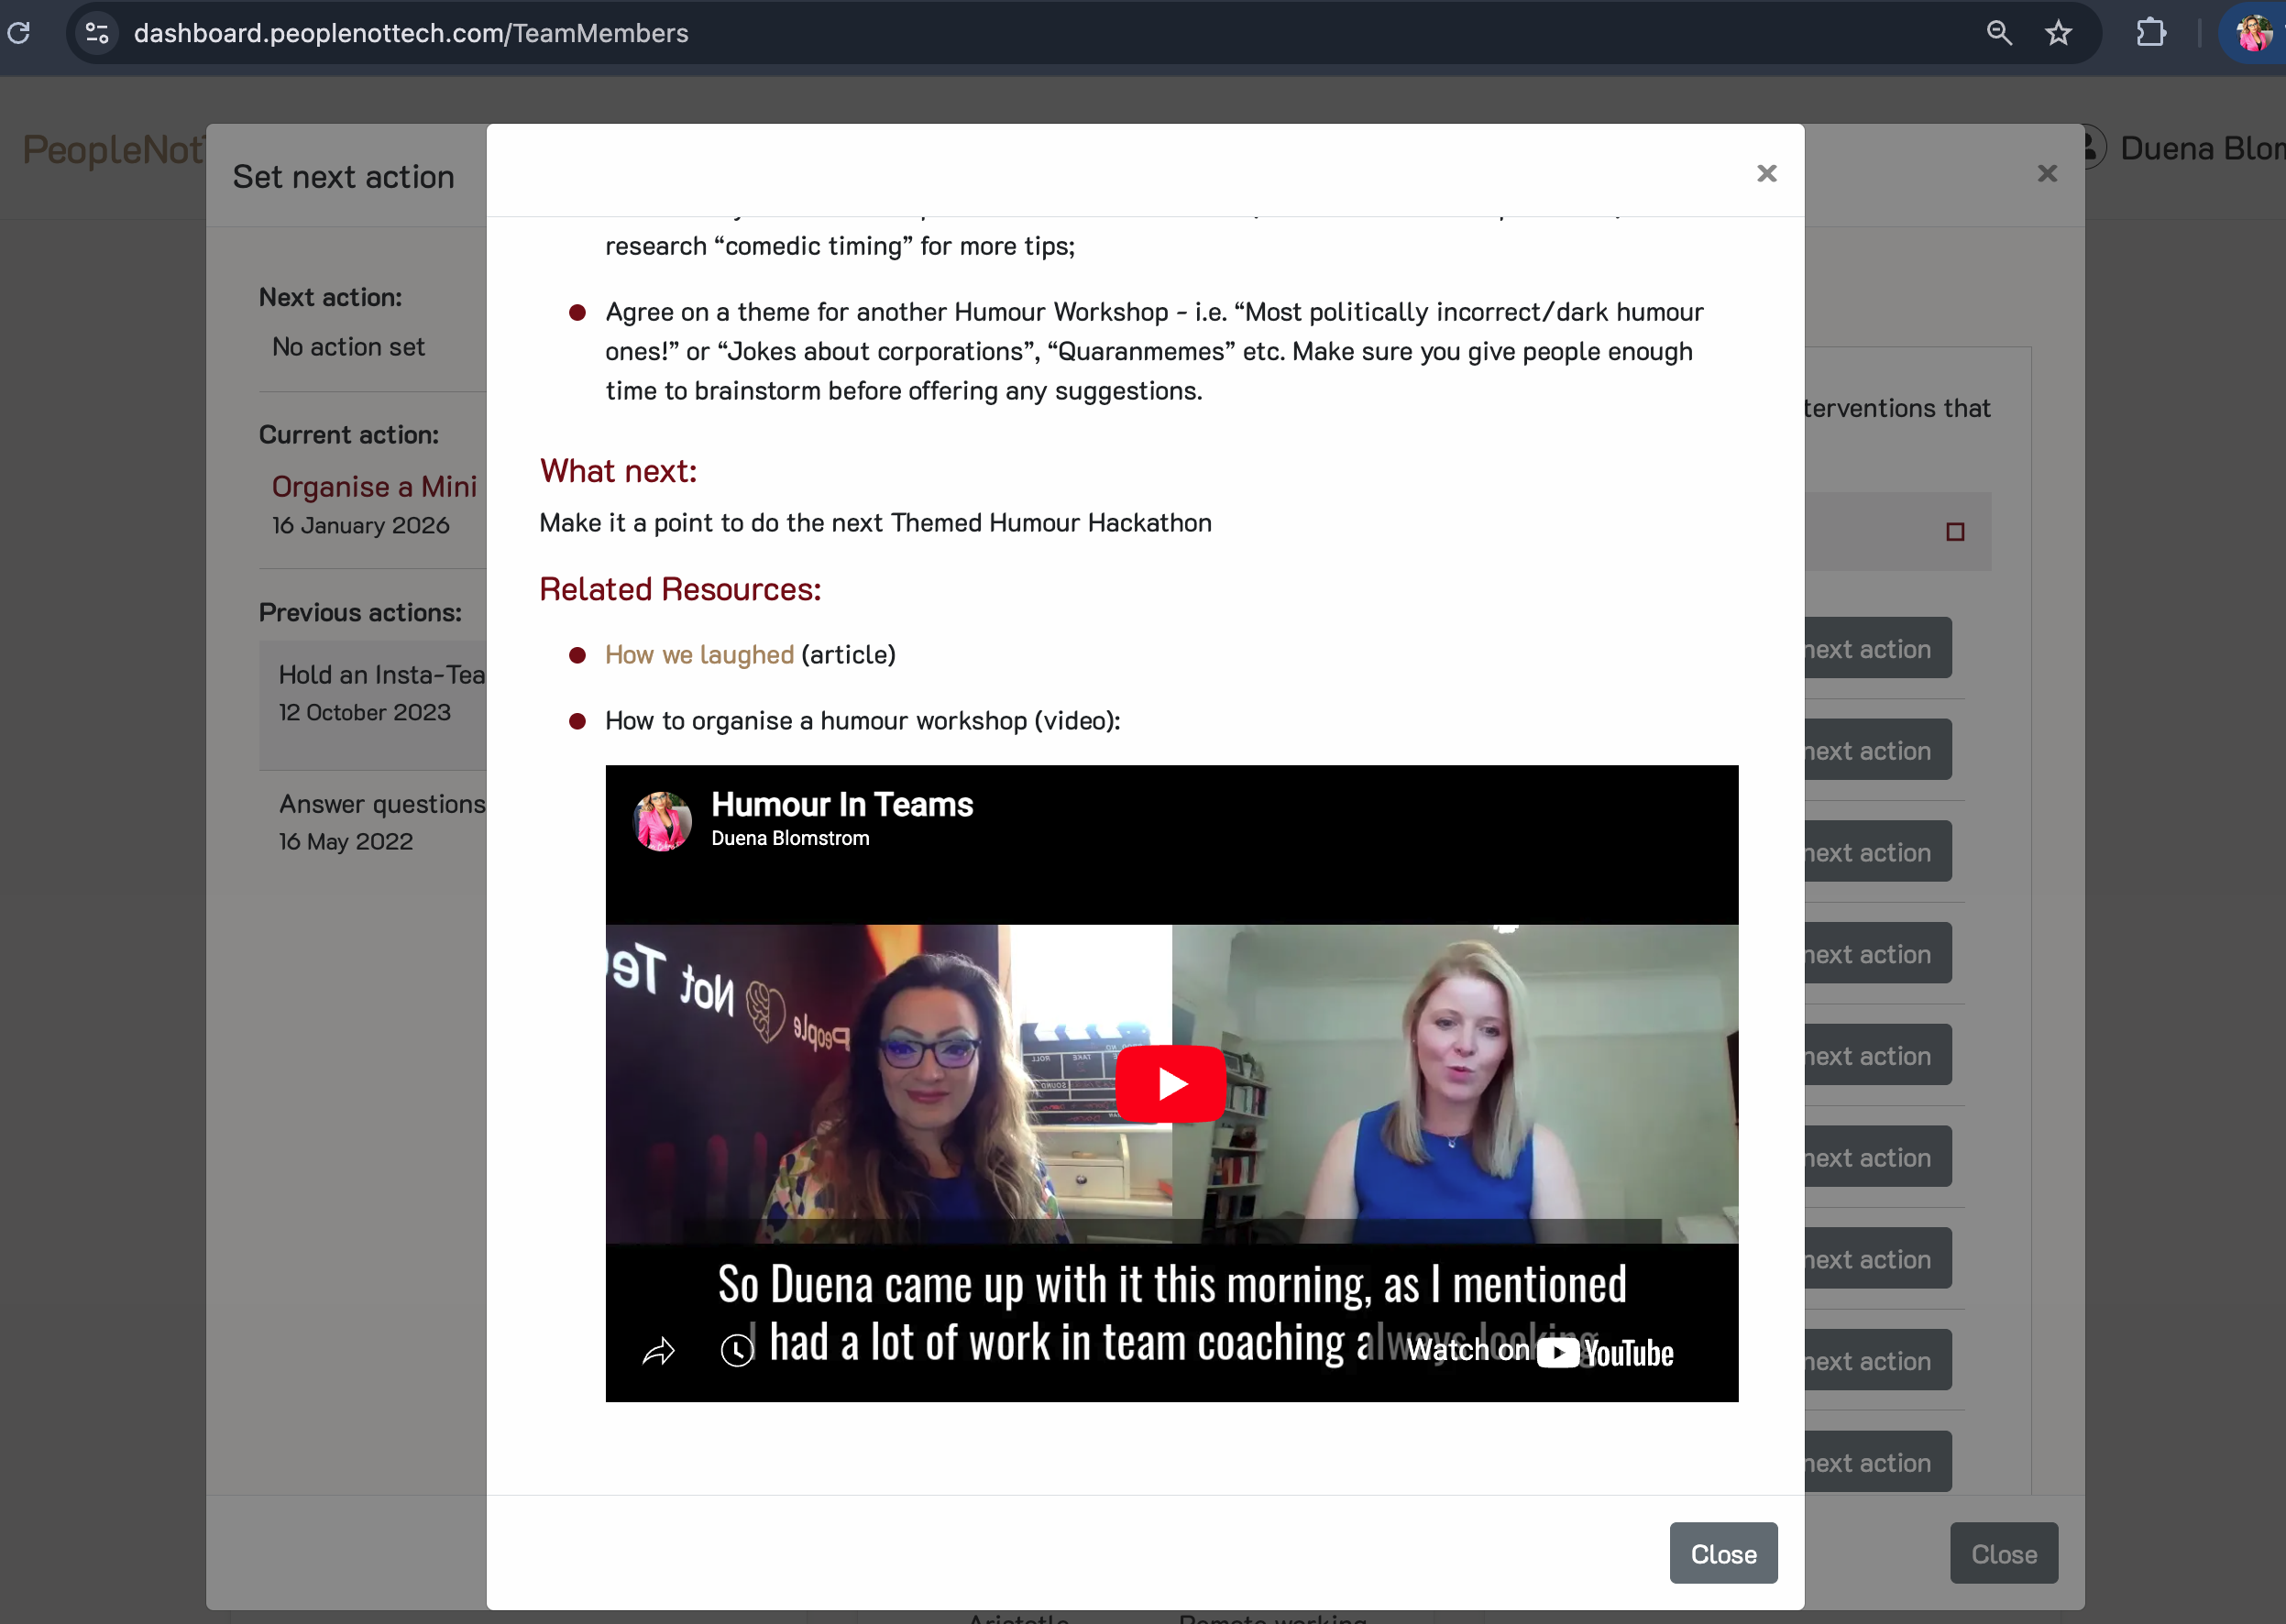Click the Organise a Mini current action
The width and height of the screenshot is (2286, 1624).
(375, 486)
